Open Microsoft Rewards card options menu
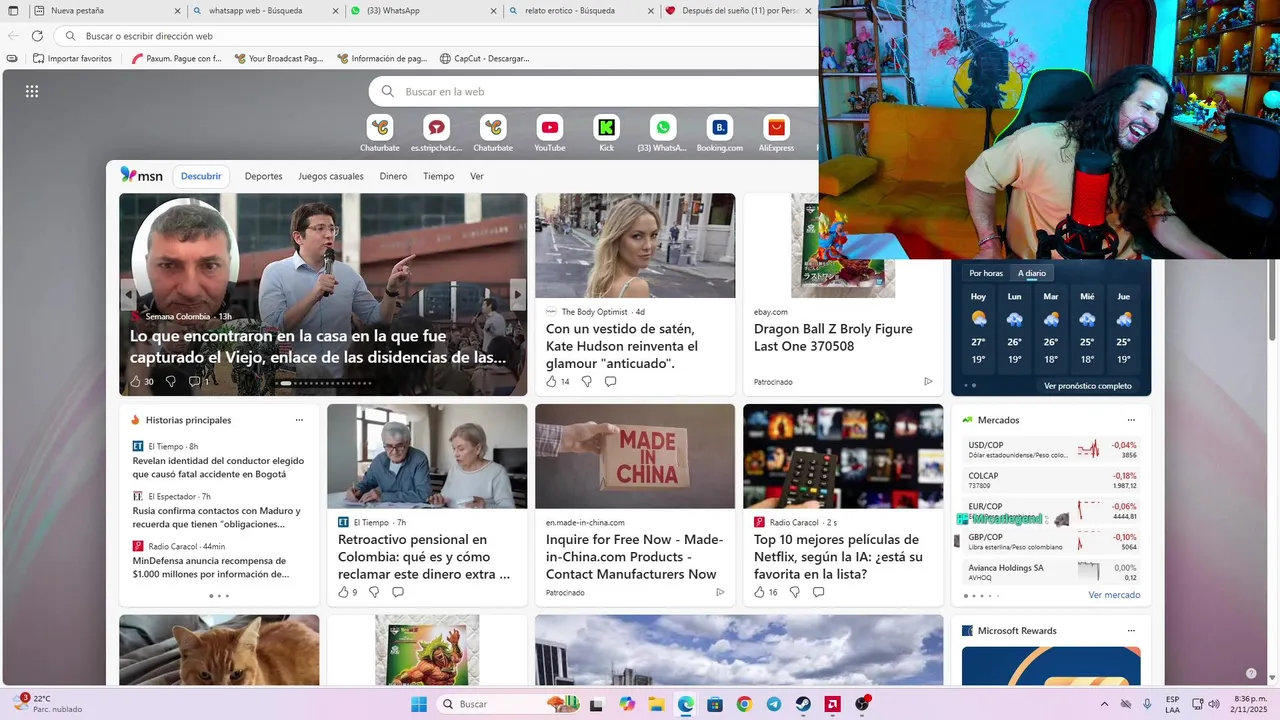The image size is (1280, 720). pos(1131,631)
